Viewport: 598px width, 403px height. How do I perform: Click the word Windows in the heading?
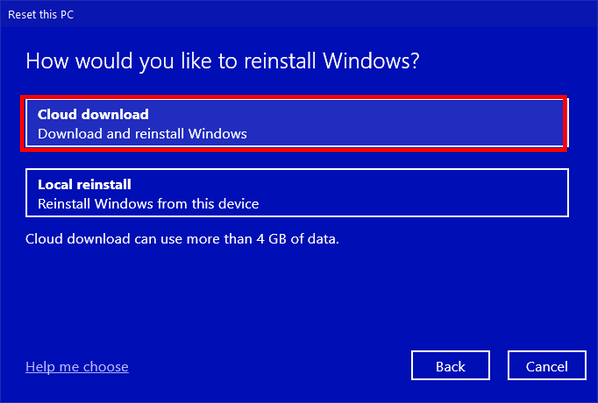click(x=367, y=61)
